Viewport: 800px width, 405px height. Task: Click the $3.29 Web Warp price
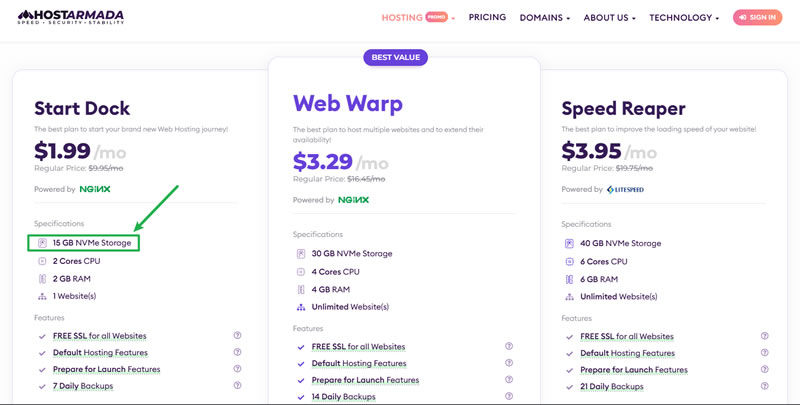pos(322,162)
